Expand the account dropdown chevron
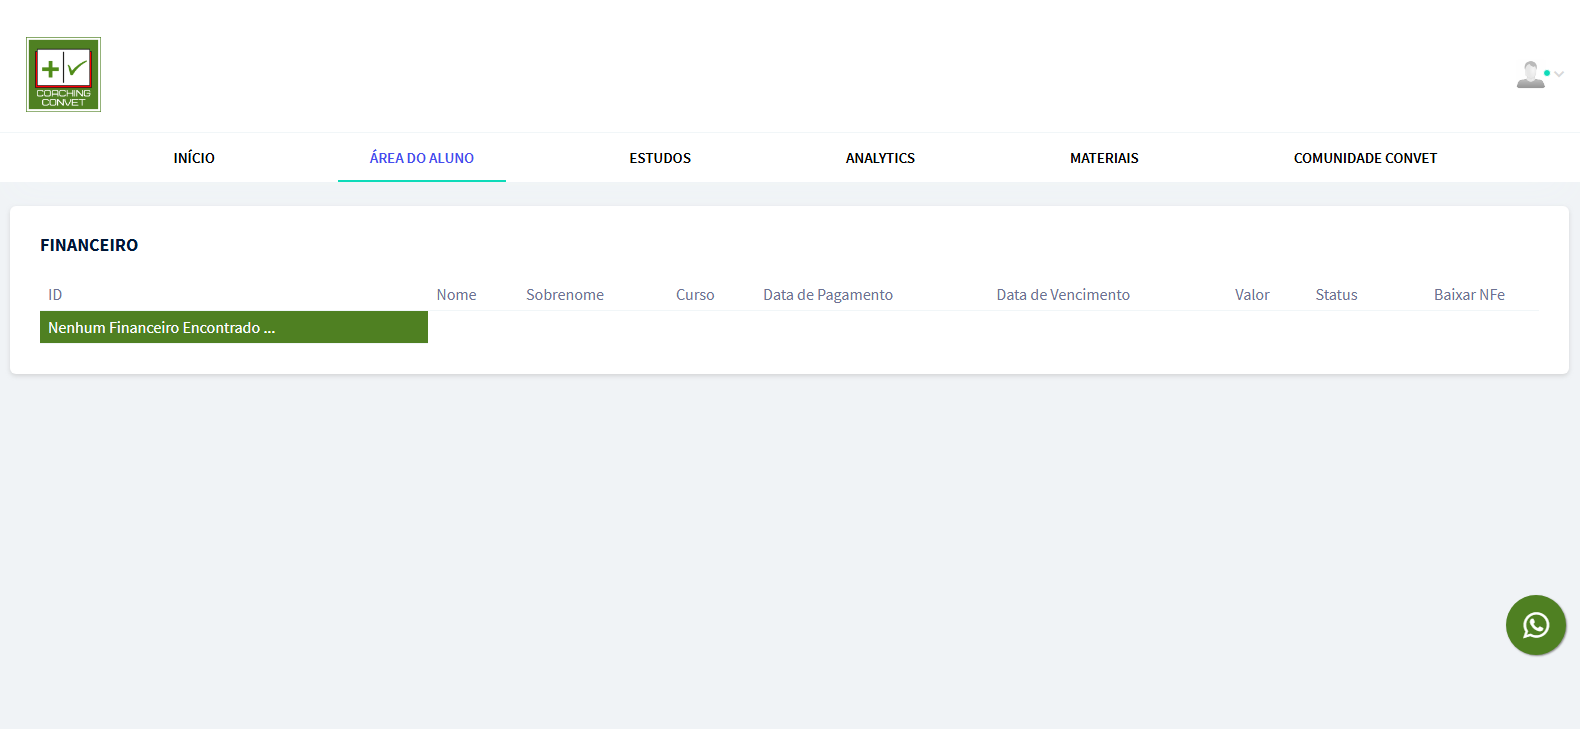Image resolution: width=1580 pixels, height=729 pixels. point(1559,74)
